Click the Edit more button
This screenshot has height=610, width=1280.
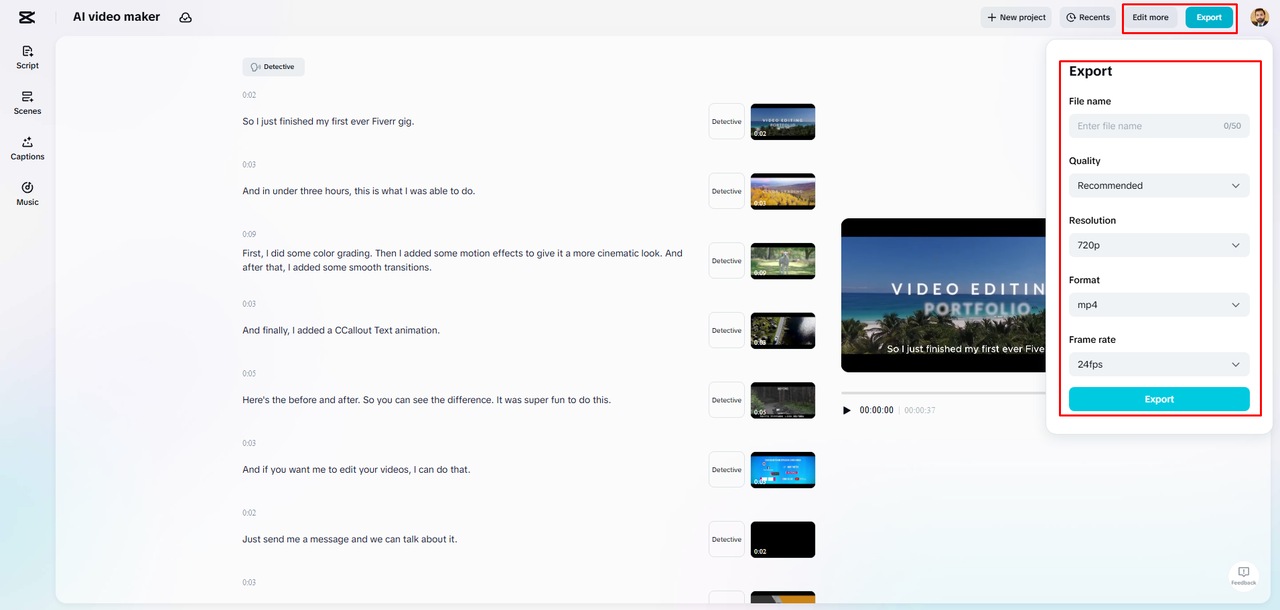(x=1150, y=17)
